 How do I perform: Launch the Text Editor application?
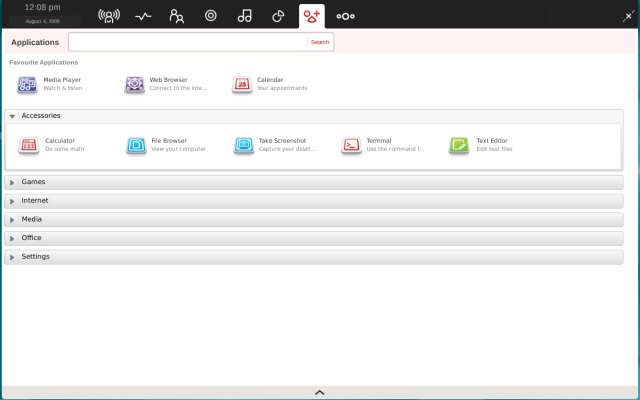point(480,145)
